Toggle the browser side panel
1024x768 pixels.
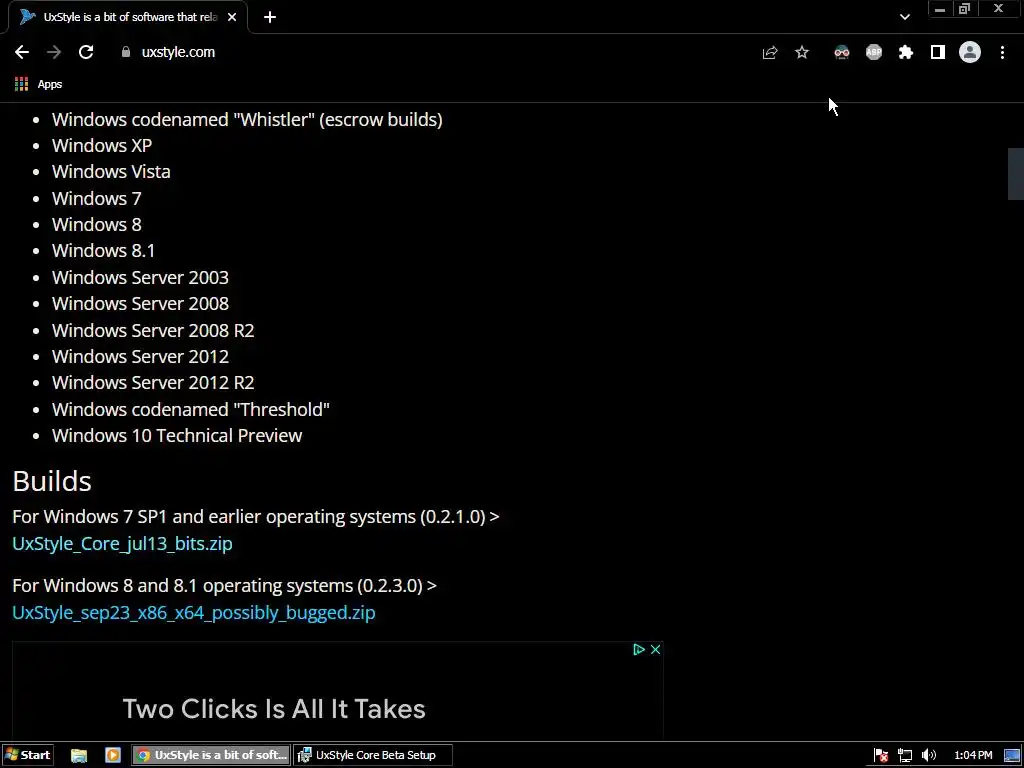(938, 52)
